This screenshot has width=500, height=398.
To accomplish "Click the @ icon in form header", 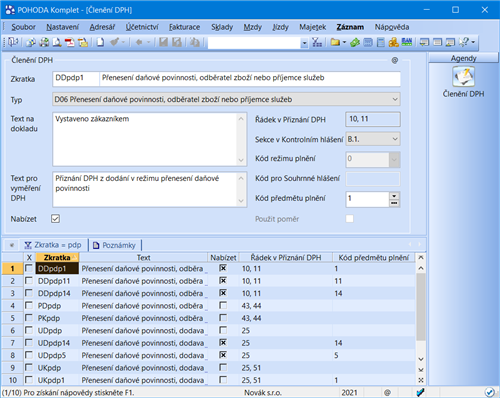I will (395, 60).
